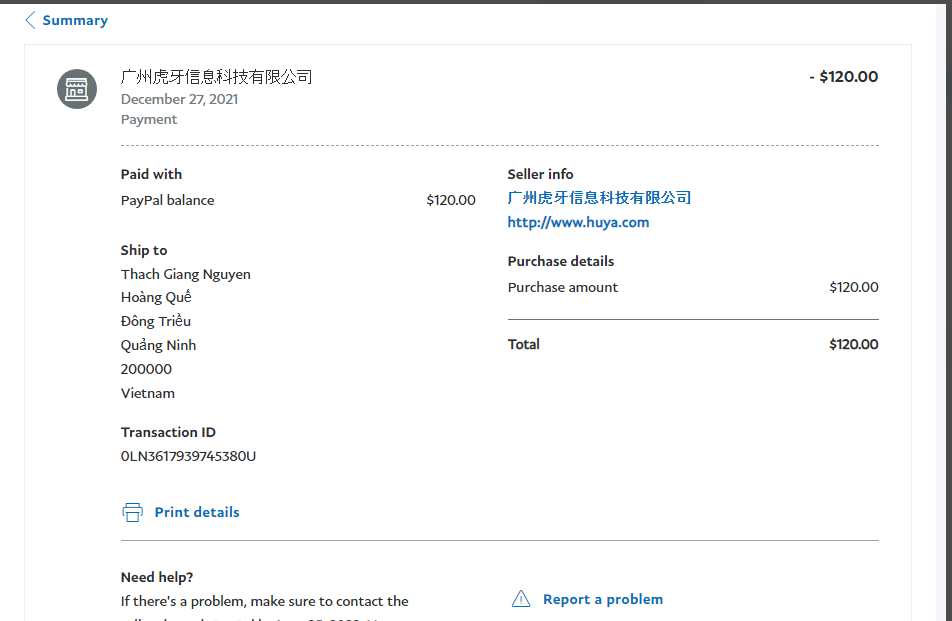Click the Need help? heading
Viewport: 952px width, 621px height.
click(x=157, y=577)
